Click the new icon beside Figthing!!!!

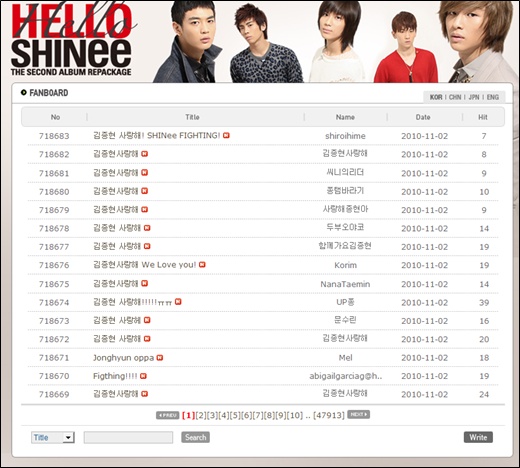pos(143,376)
